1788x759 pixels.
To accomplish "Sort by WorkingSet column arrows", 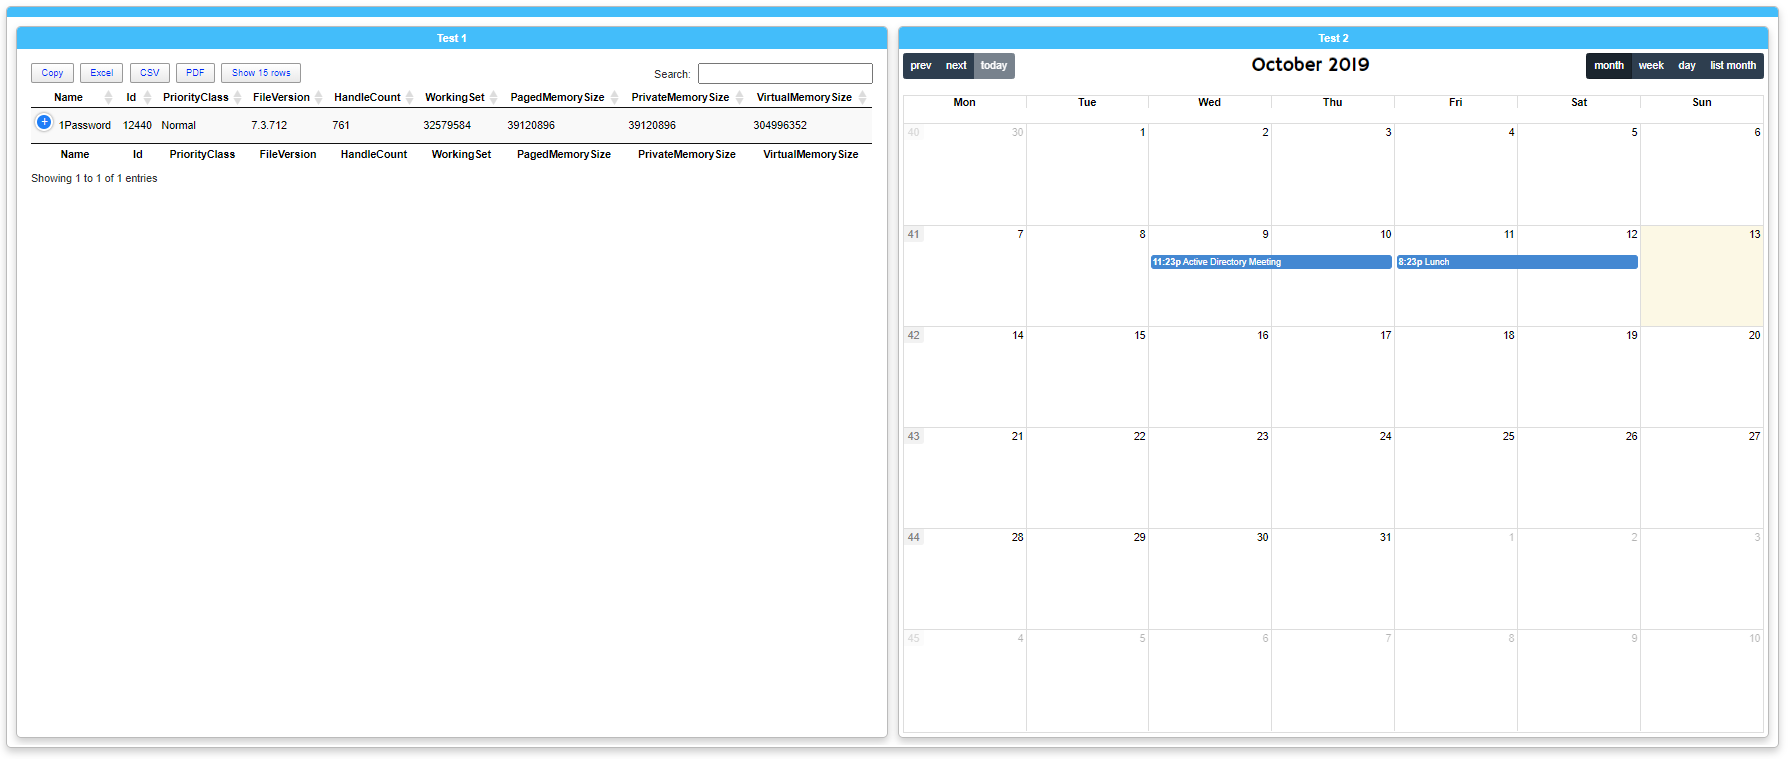I will point(493,98).
